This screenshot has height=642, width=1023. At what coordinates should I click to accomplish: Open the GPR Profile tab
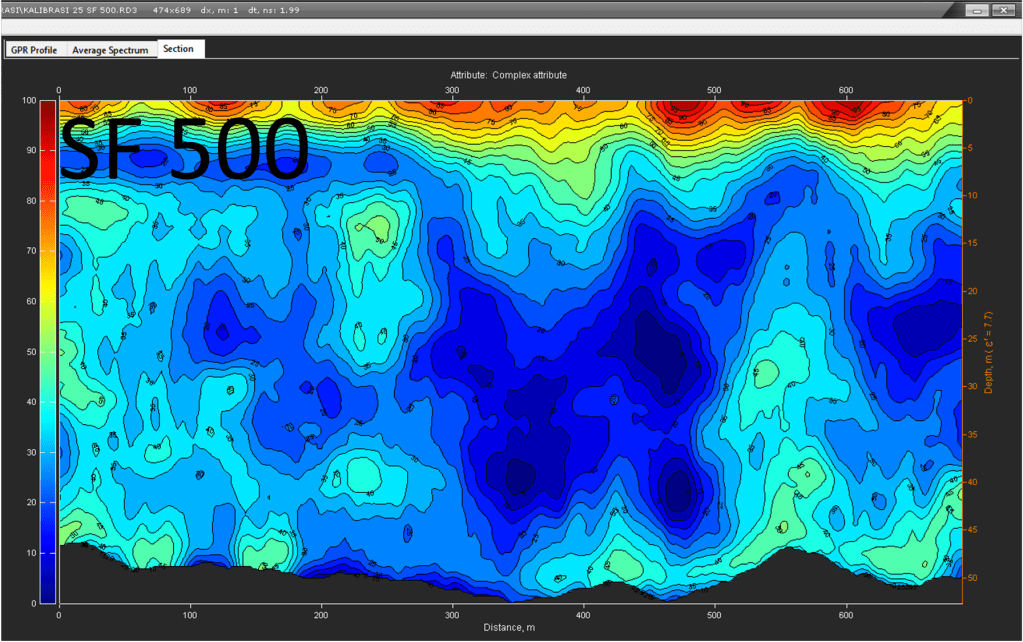point(35,50)
